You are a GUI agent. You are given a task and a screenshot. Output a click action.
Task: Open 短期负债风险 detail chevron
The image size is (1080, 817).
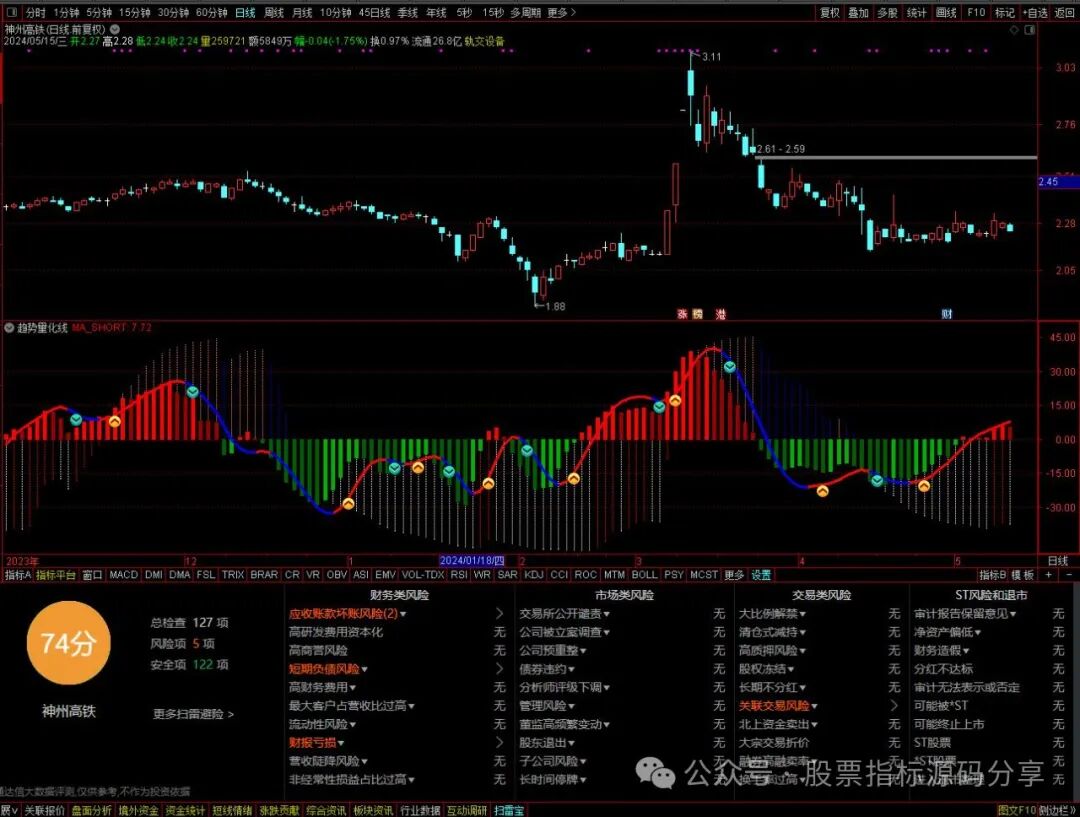[x=499, y=668]
